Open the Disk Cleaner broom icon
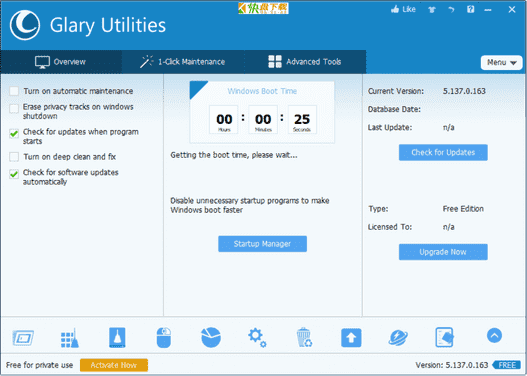Screen dimensions: 527x376 (x=117, y=337)
